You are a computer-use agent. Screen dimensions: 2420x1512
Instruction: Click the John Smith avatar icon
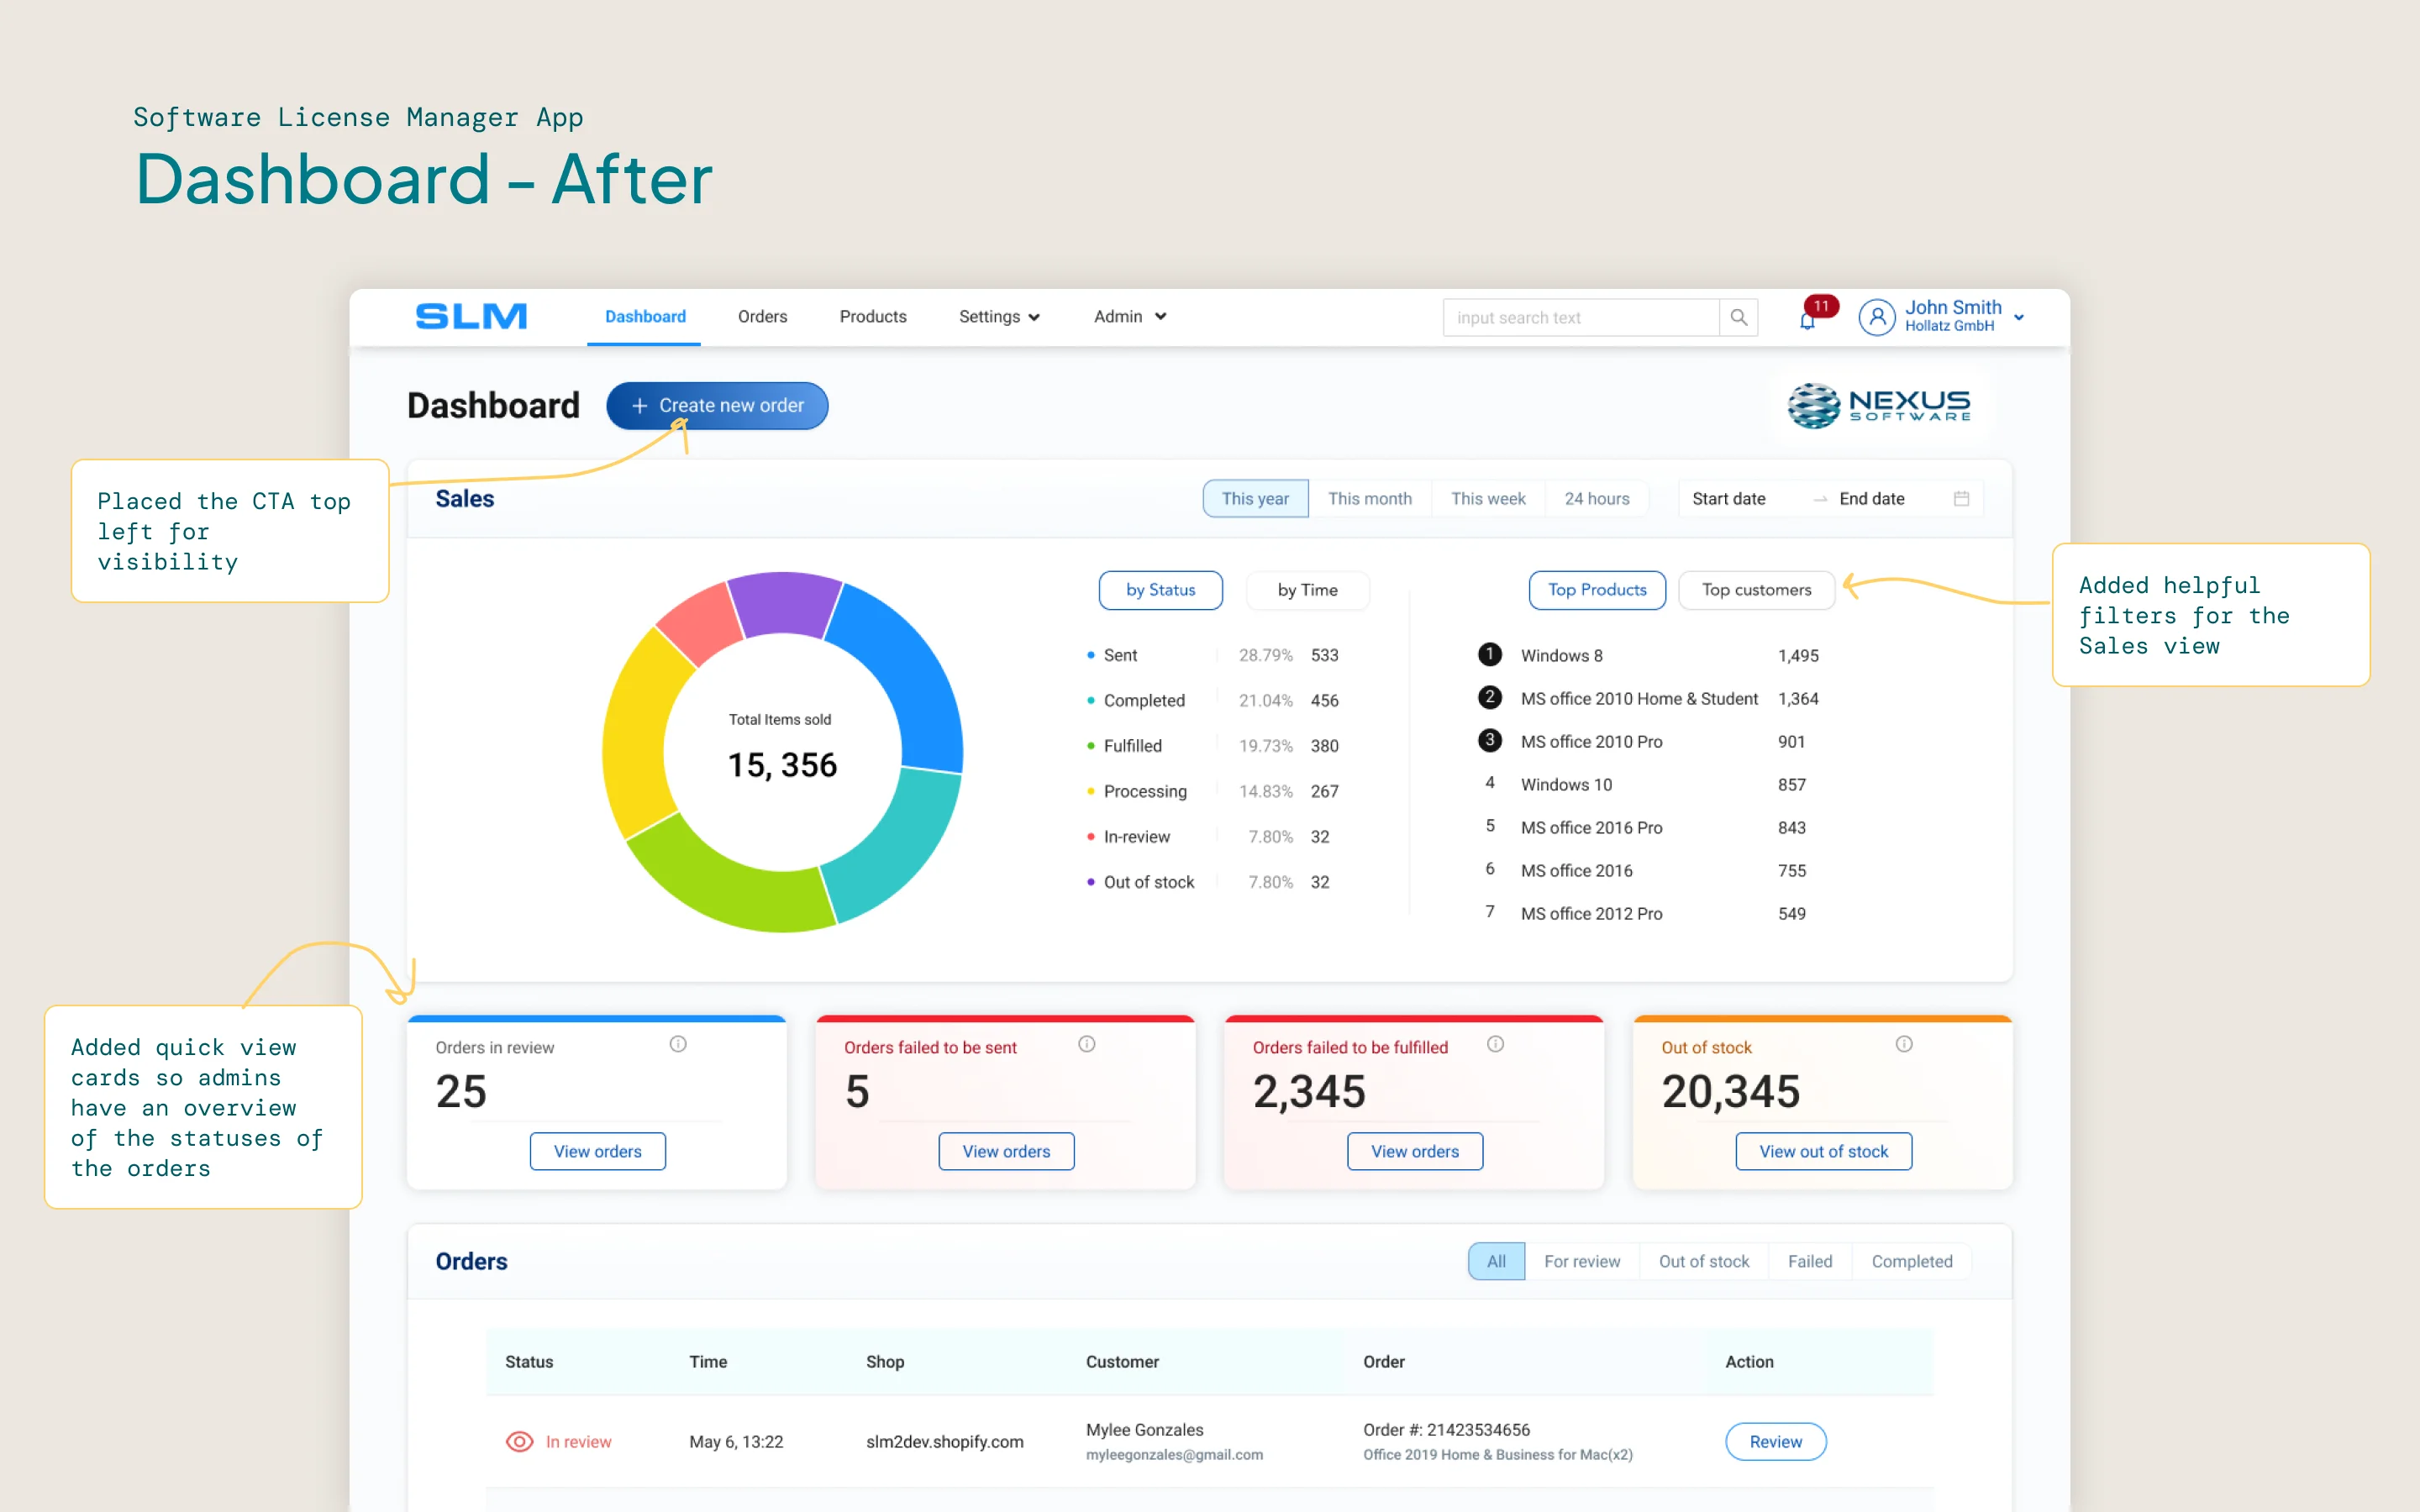point(1877,318)
